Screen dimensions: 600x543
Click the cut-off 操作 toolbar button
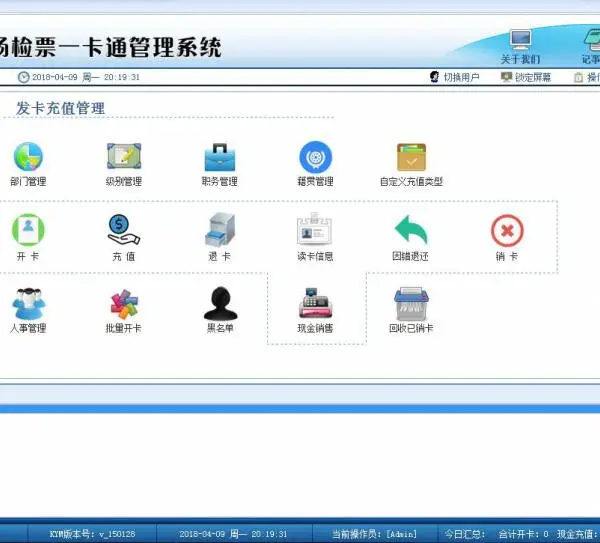587,78
